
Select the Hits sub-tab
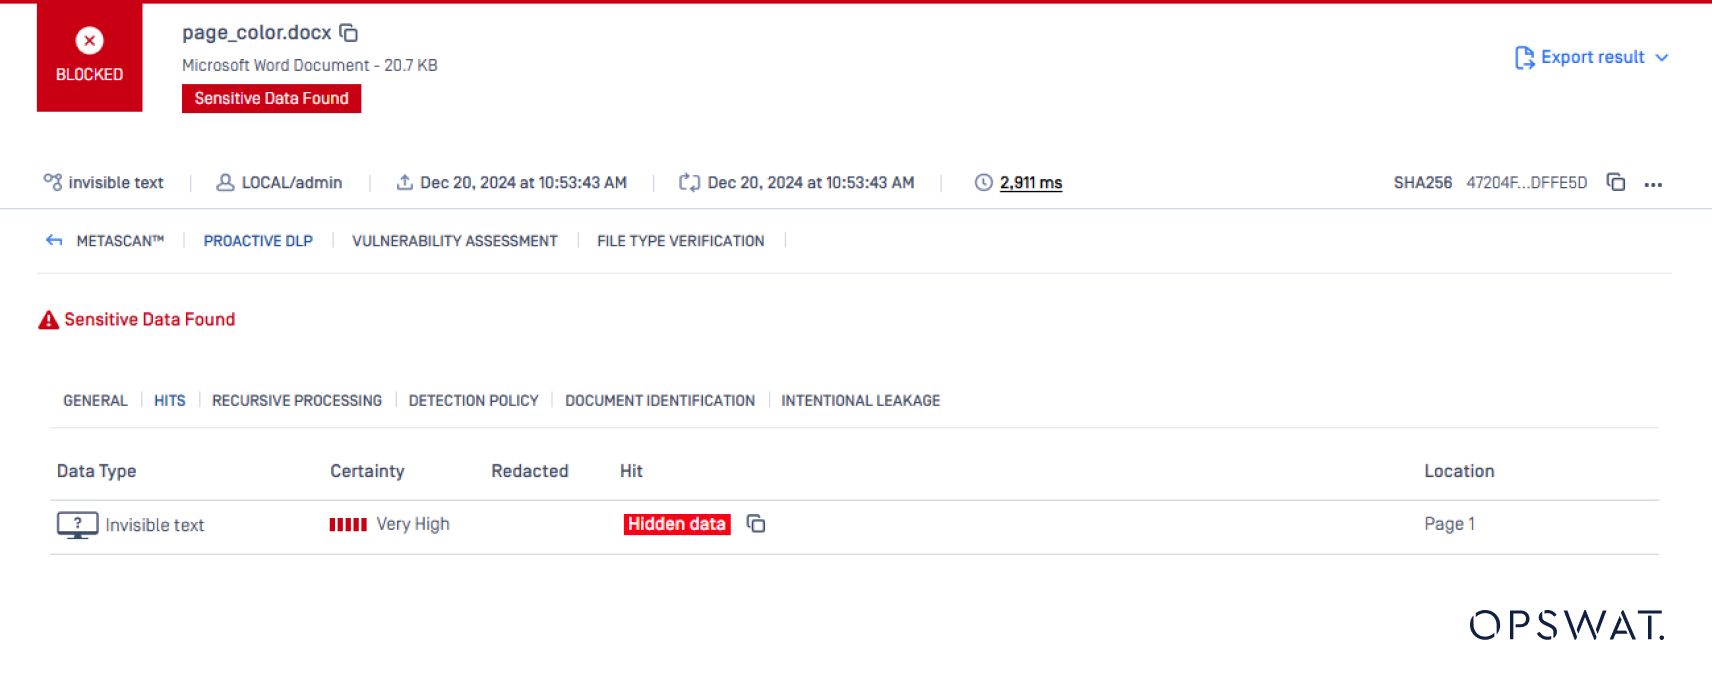[169, 401]
